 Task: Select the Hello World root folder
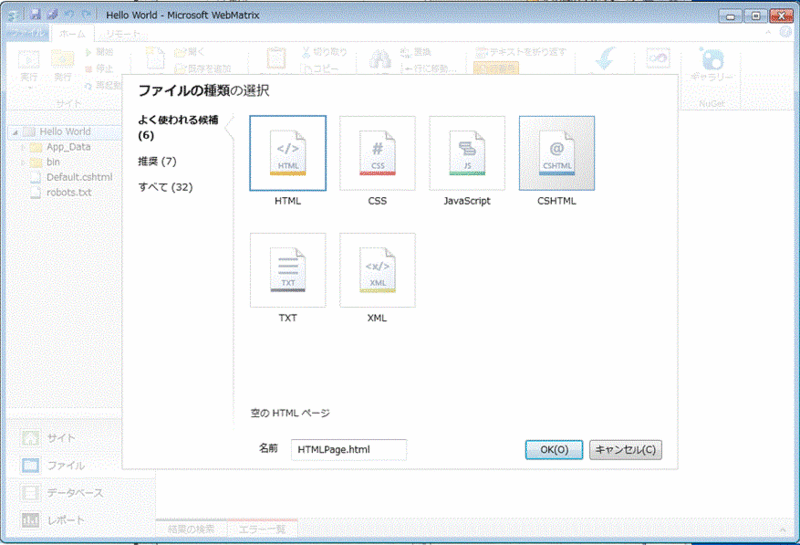point(65,132)
